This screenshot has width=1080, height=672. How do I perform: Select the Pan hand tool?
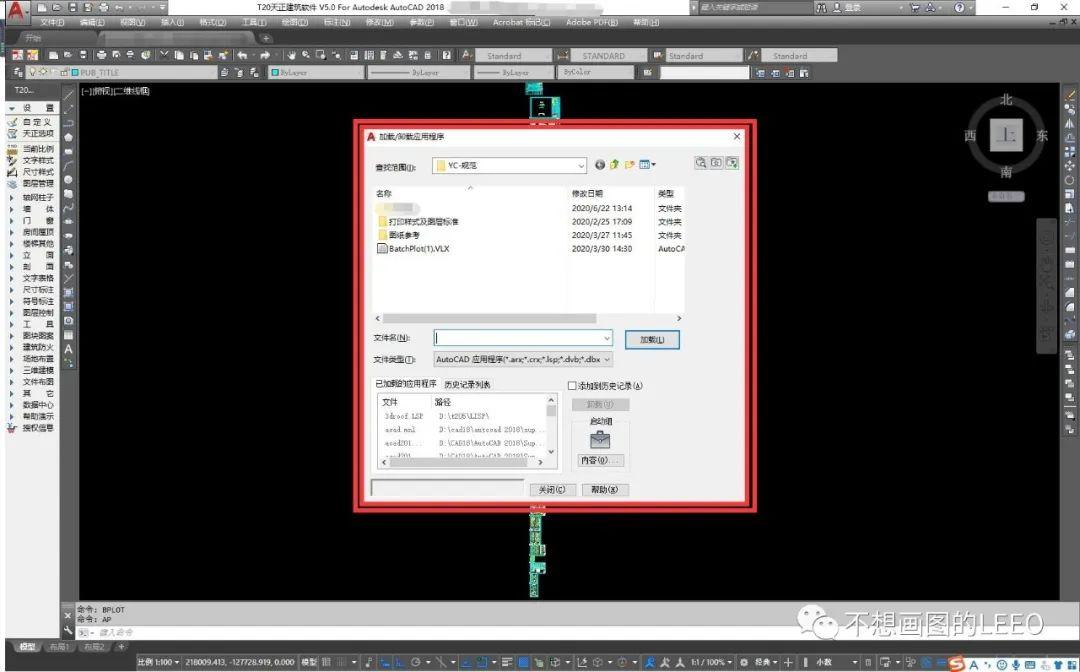click(292, 55)
